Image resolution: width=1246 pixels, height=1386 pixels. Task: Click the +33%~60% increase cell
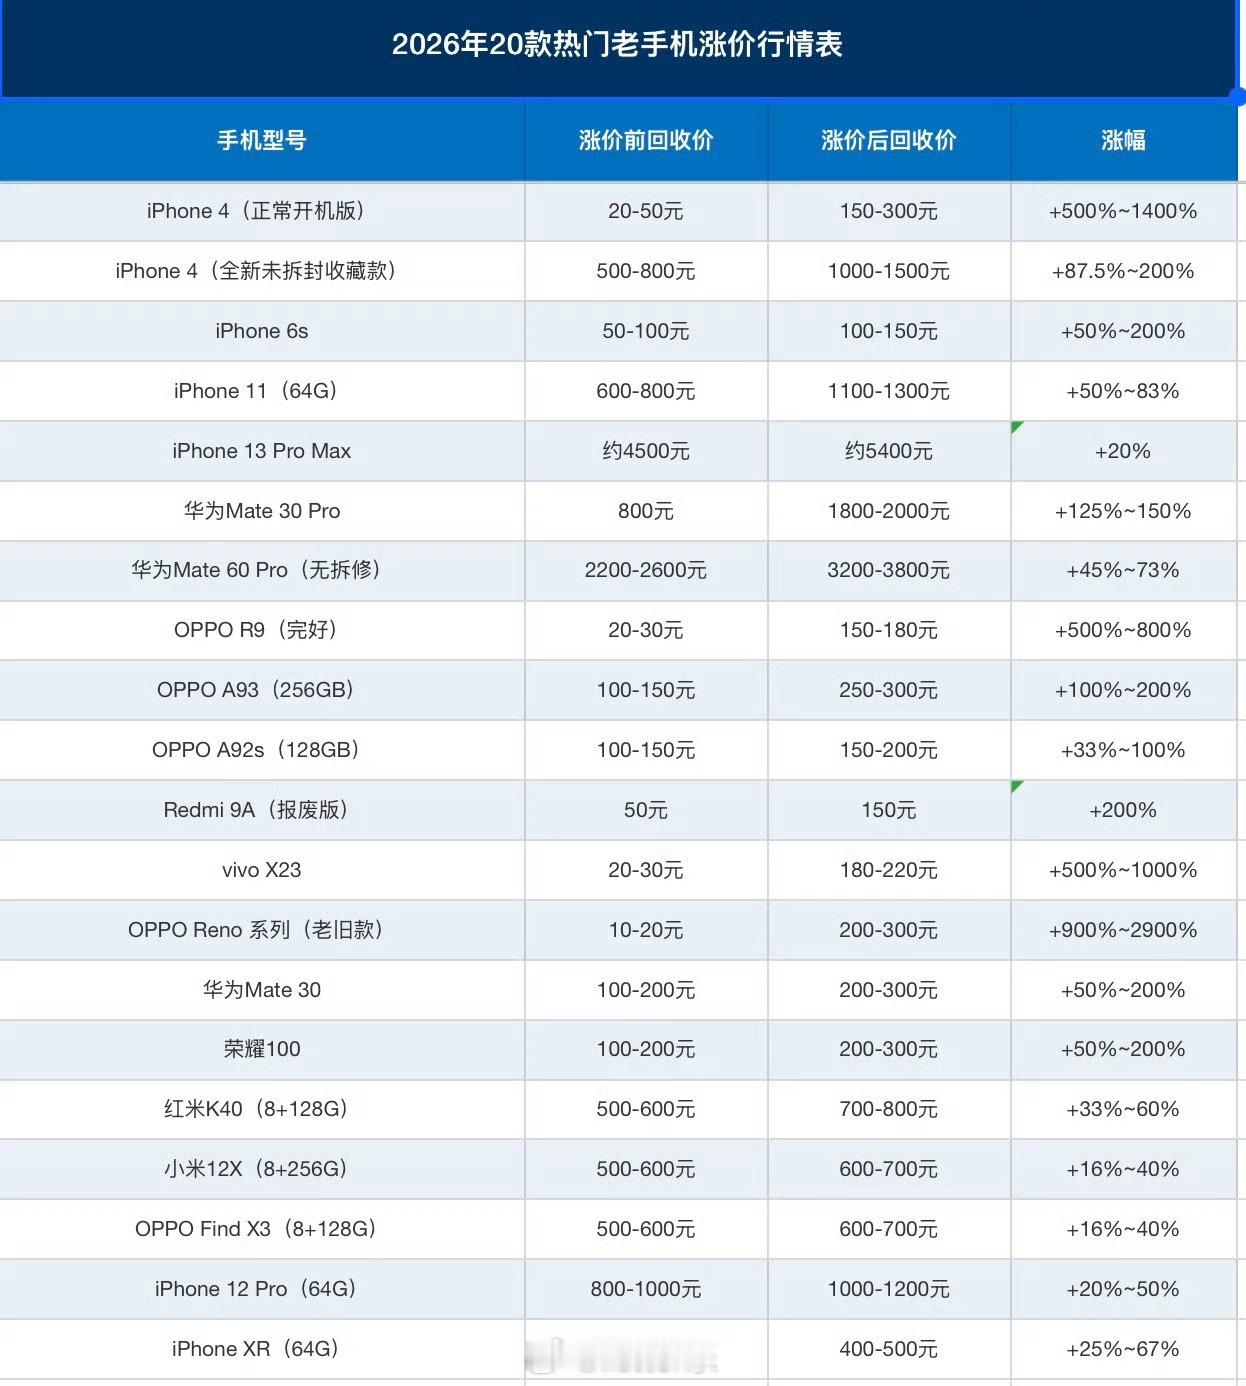tap(1124, 1109)
